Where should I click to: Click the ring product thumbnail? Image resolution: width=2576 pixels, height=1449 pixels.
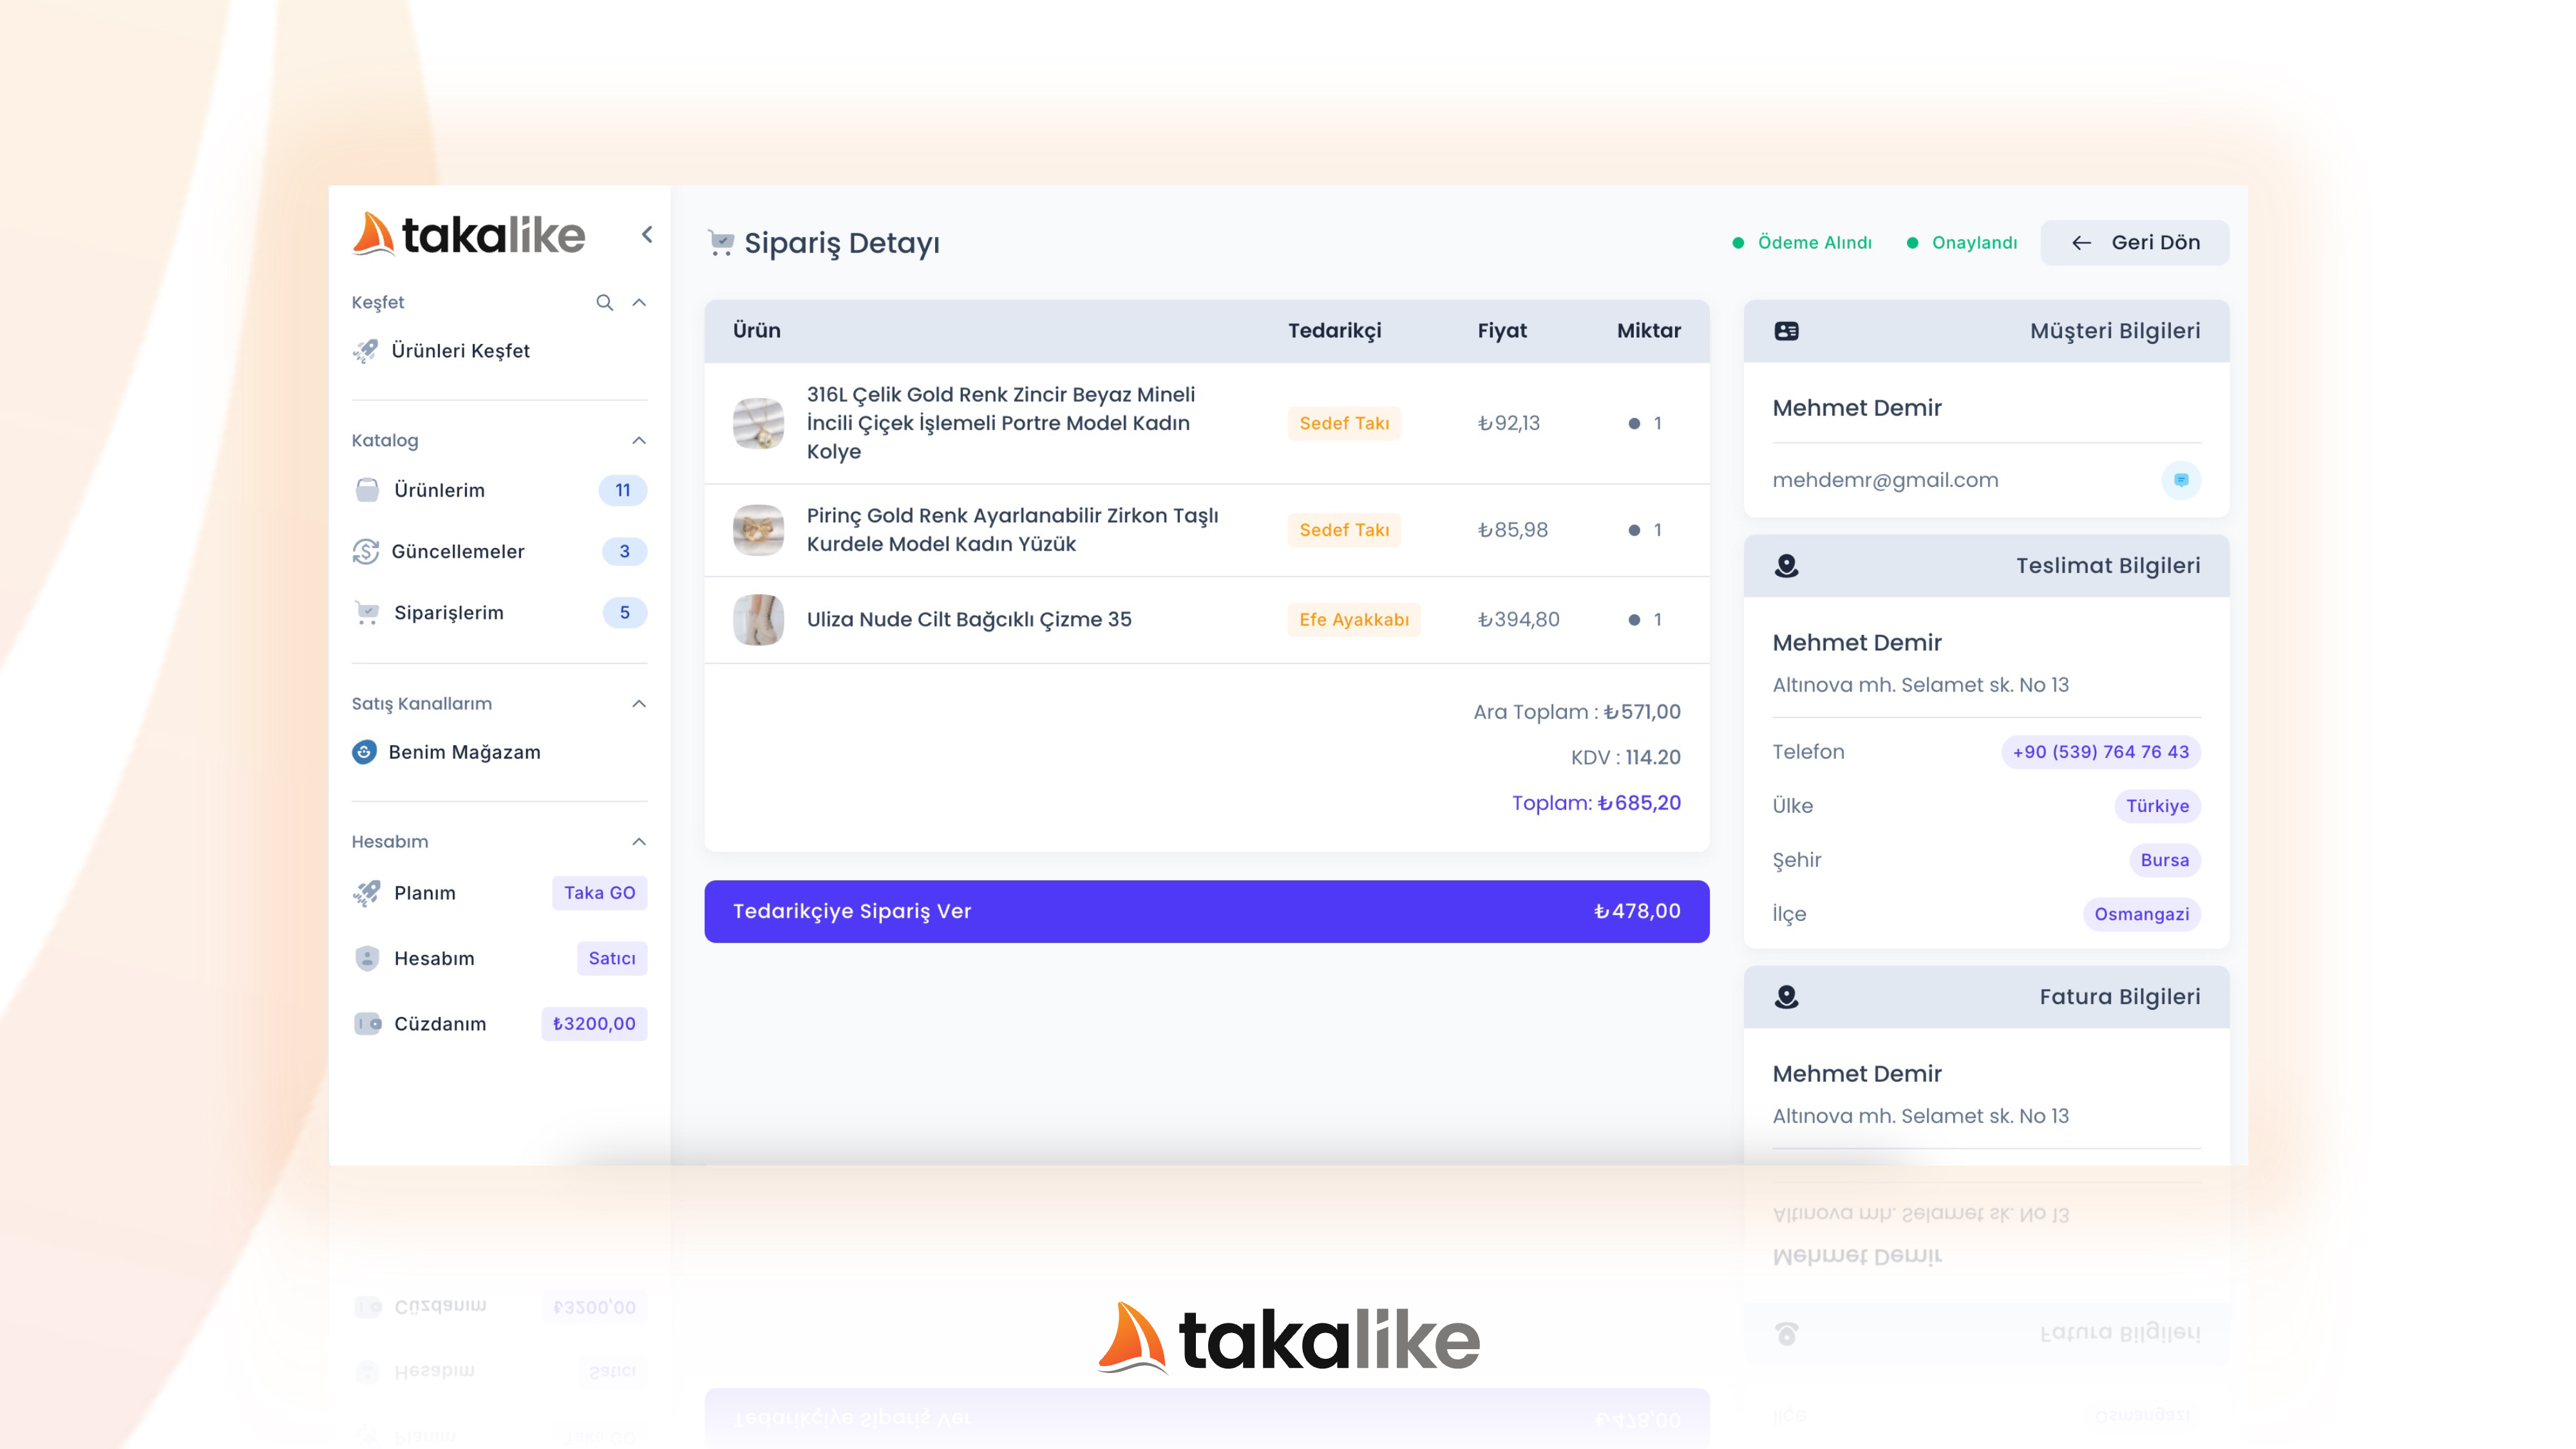(x=758, y=530)
